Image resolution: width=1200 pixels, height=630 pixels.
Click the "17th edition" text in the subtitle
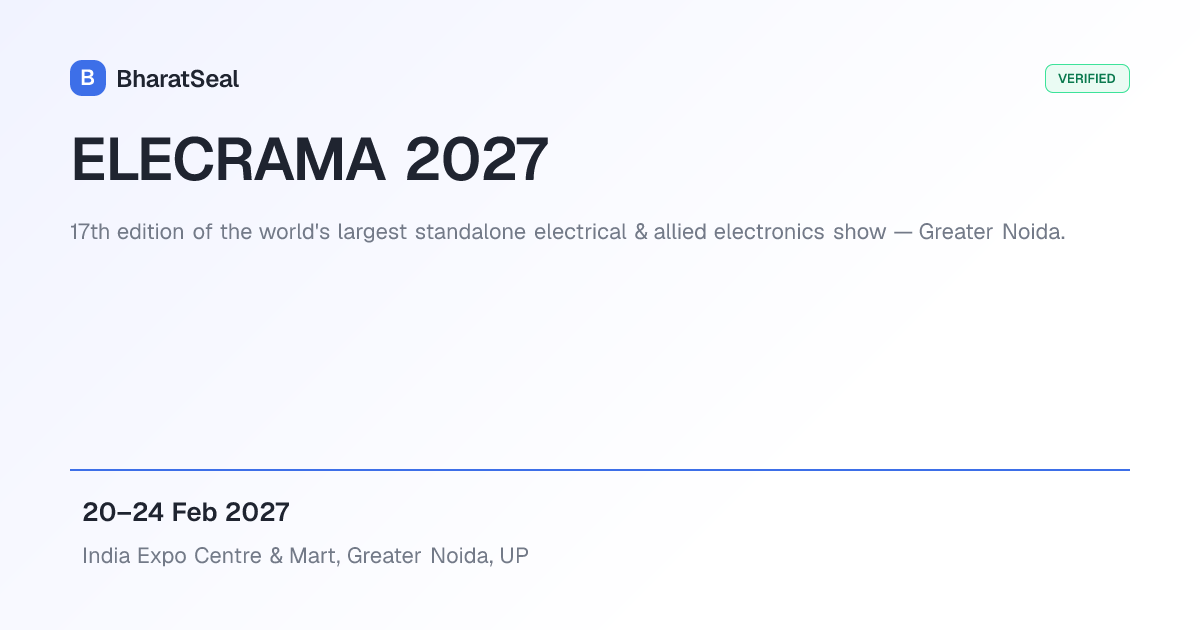click(128, 232)
